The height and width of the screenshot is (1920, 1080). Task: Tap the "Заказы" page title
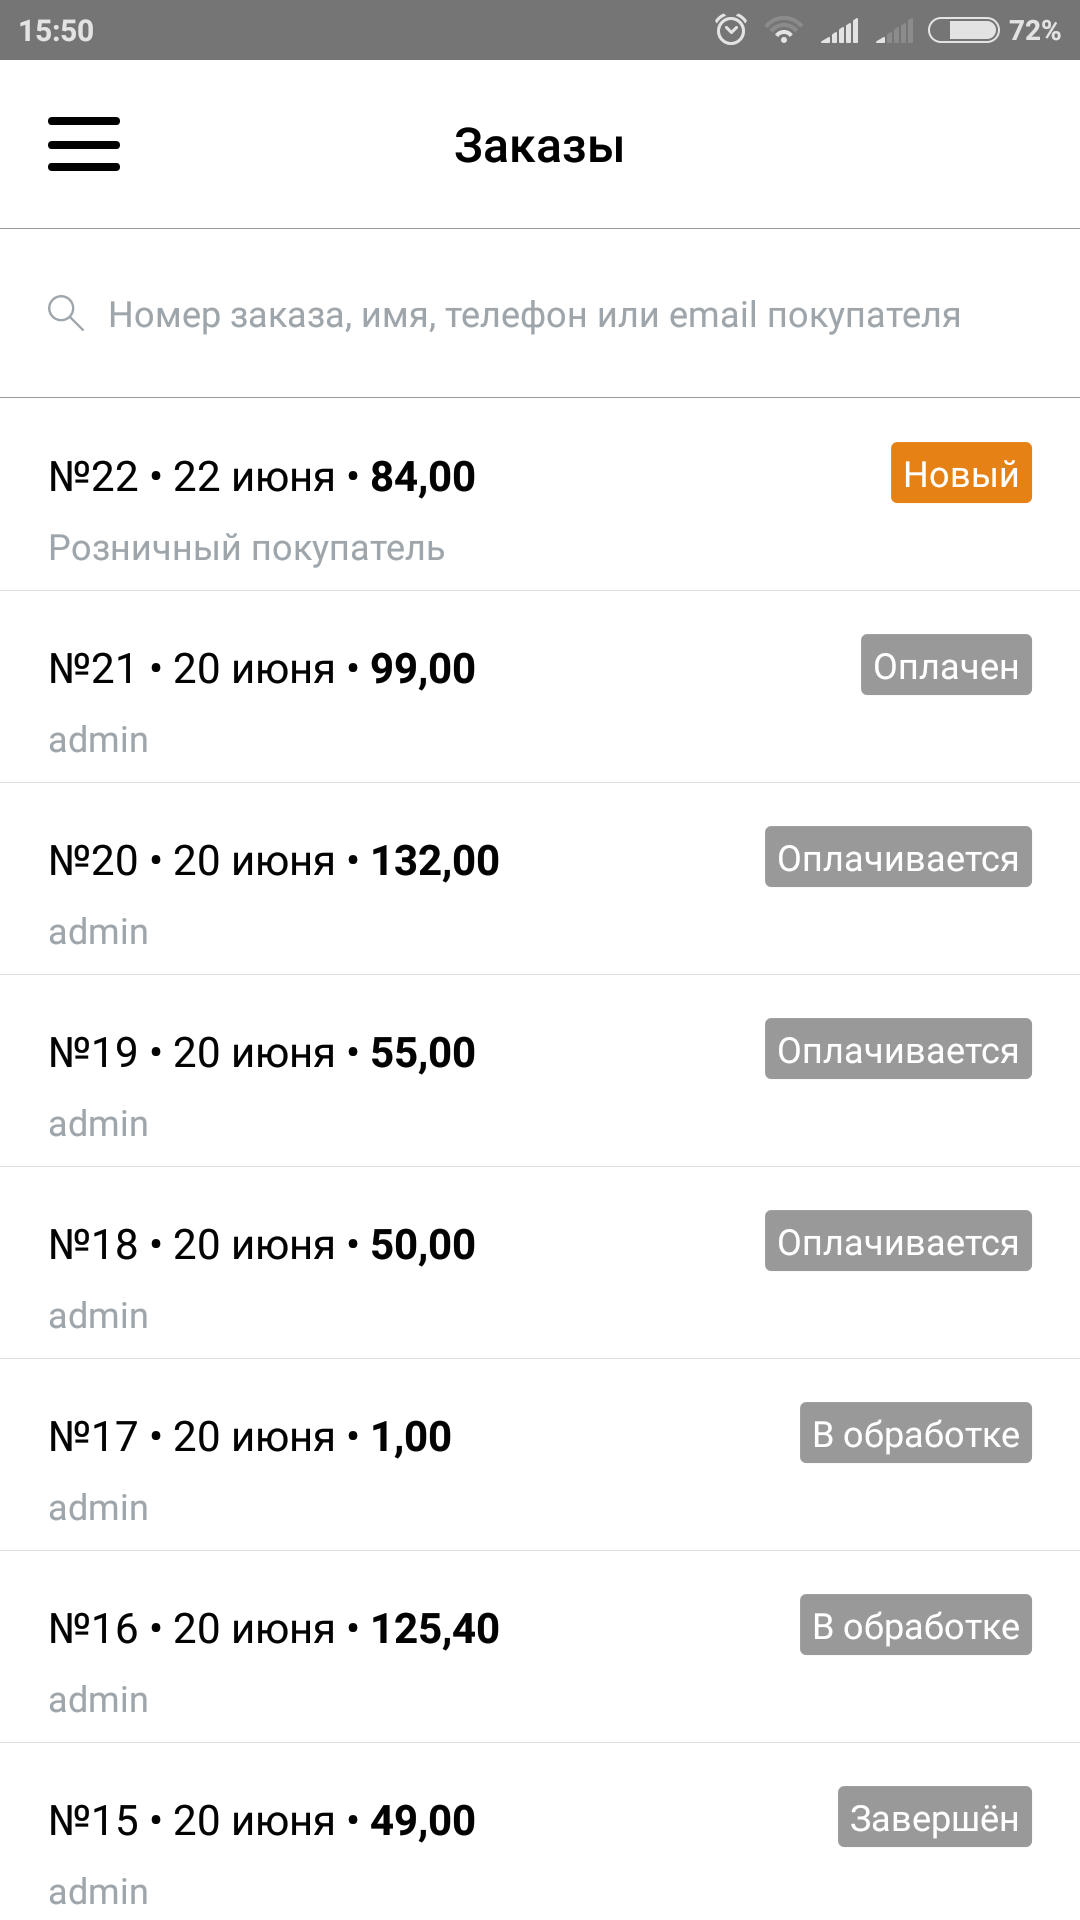click(x=539, y=146)
